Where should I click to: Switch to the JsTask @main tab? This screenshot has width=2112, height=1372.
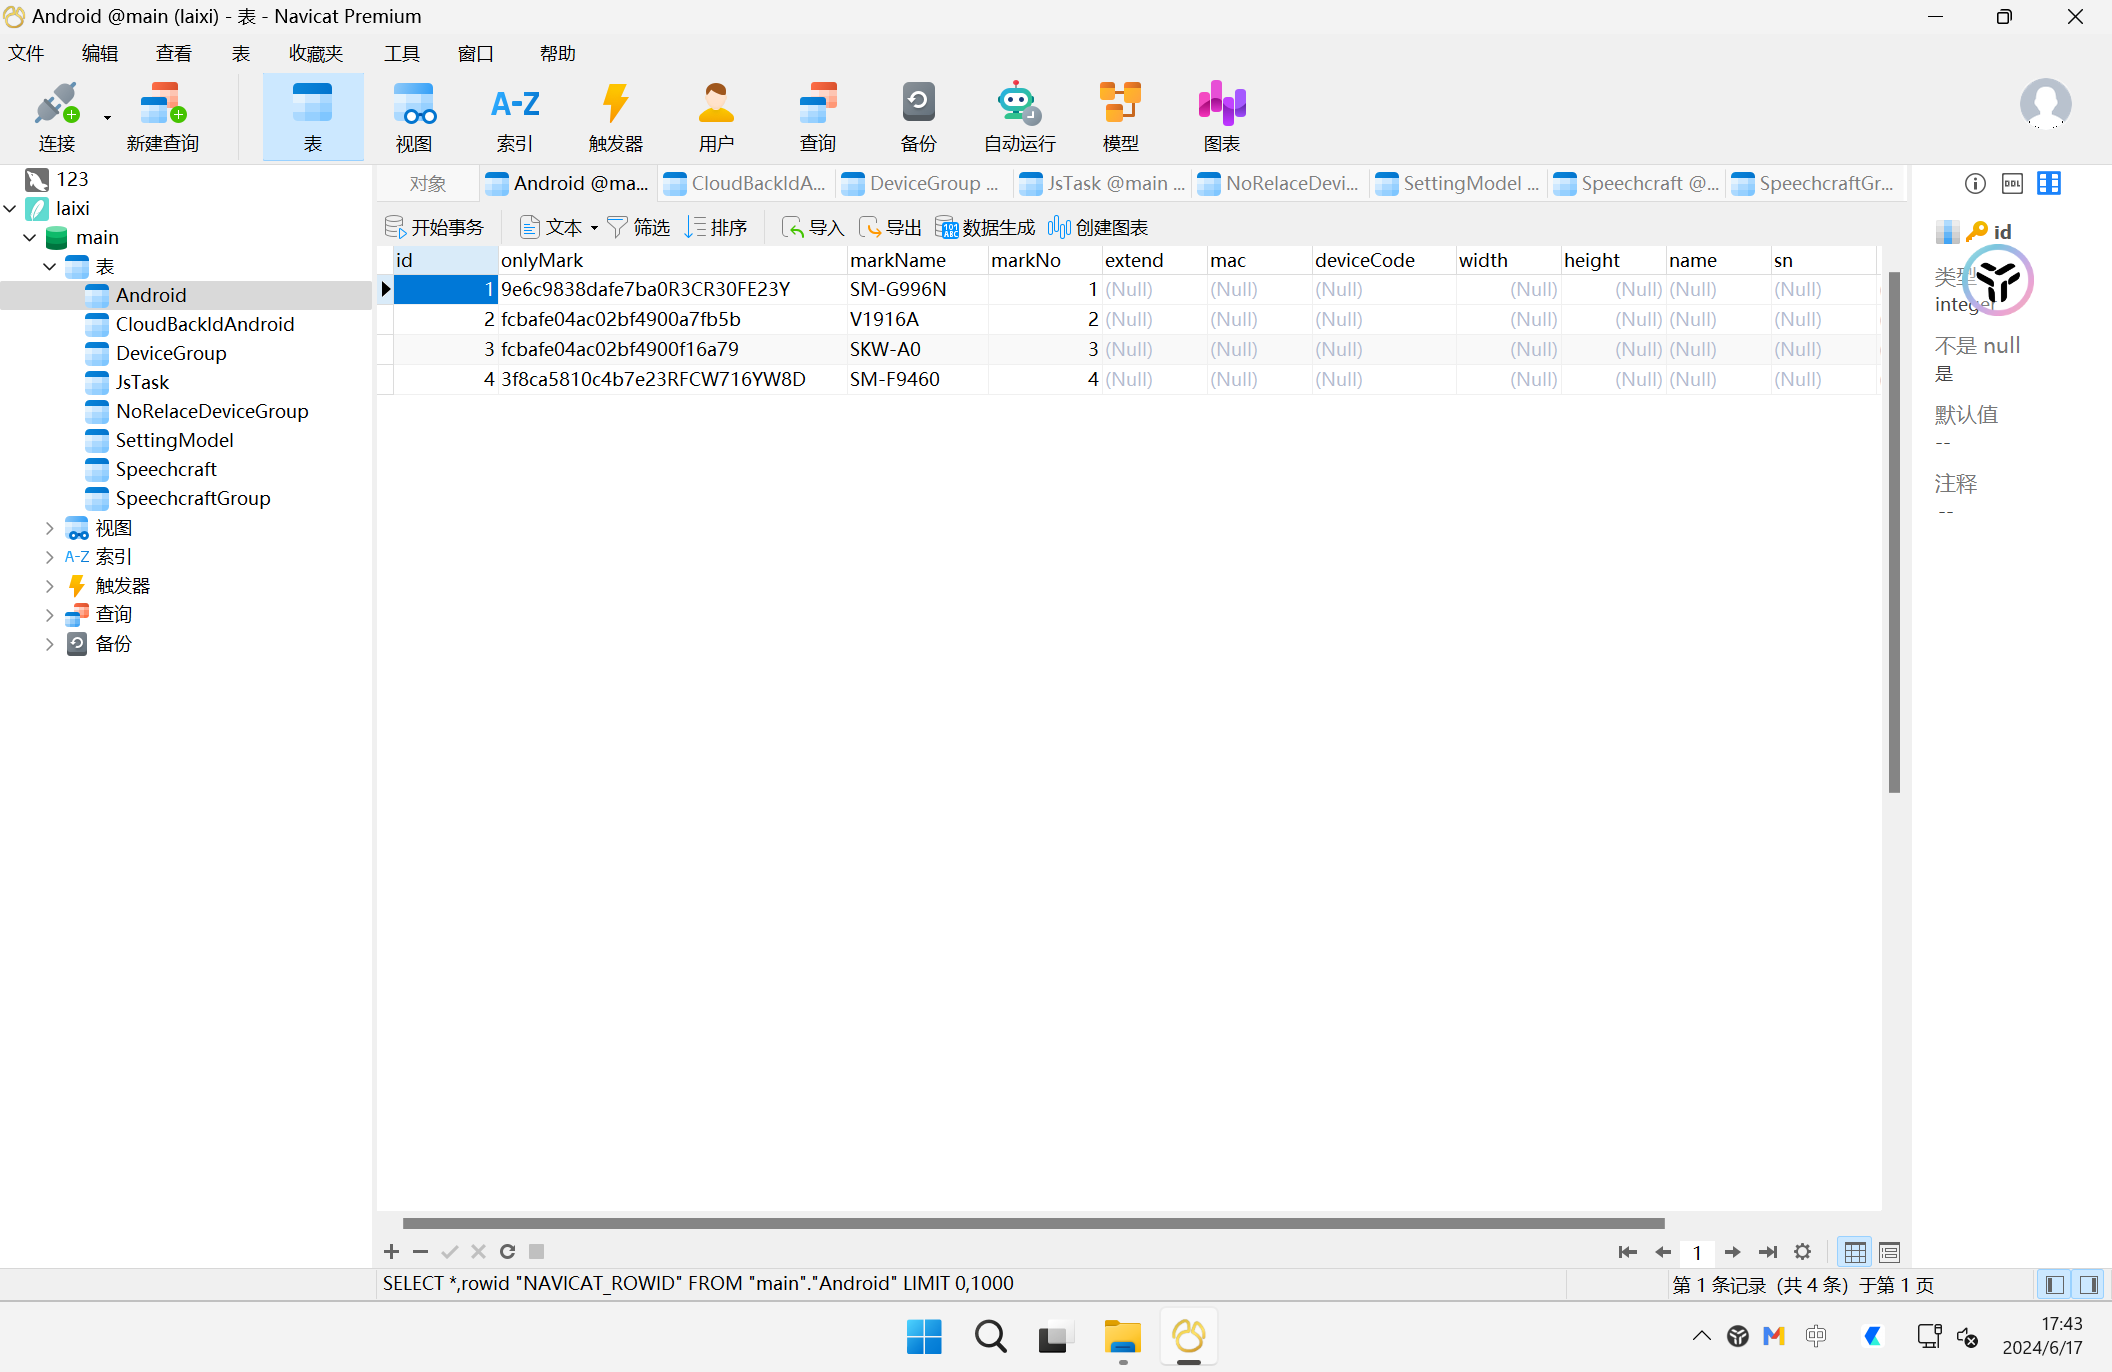click(x=1102, y=184)
